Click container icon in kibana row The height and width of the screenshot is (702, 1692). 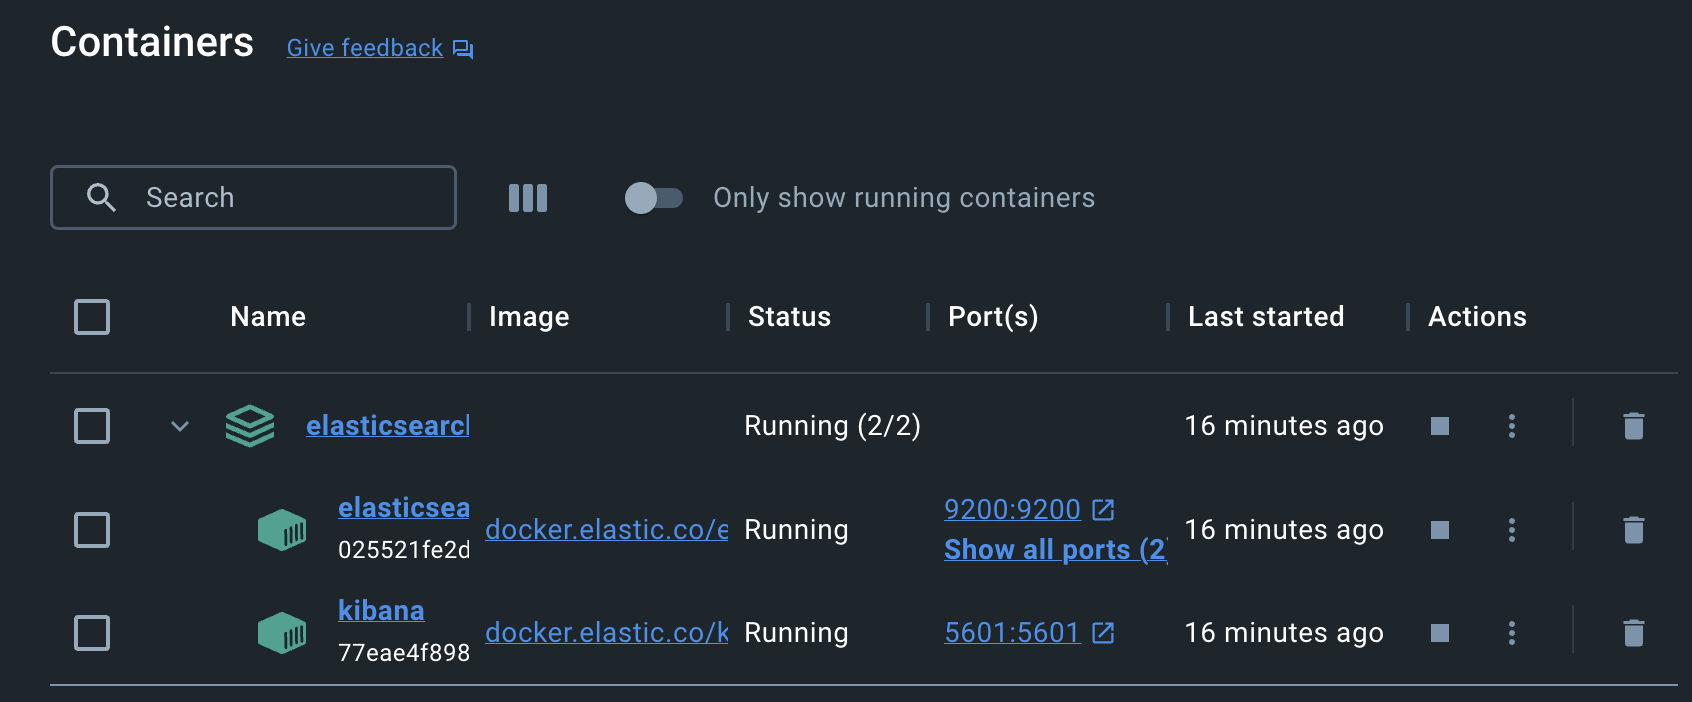282,633
